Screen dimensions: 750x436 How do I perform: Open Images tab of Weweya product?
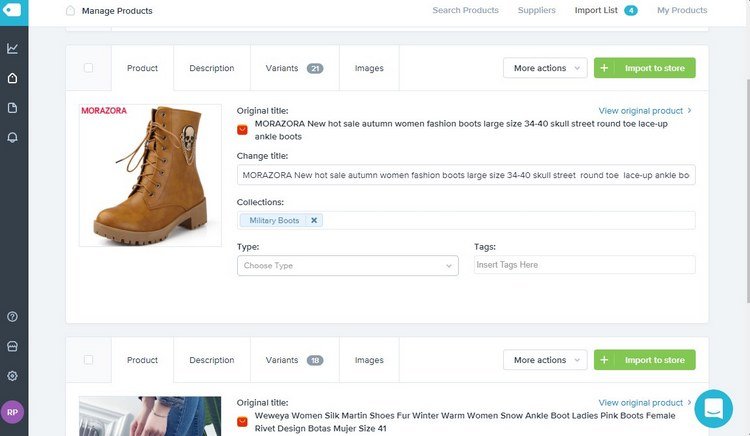coord(369,360)
